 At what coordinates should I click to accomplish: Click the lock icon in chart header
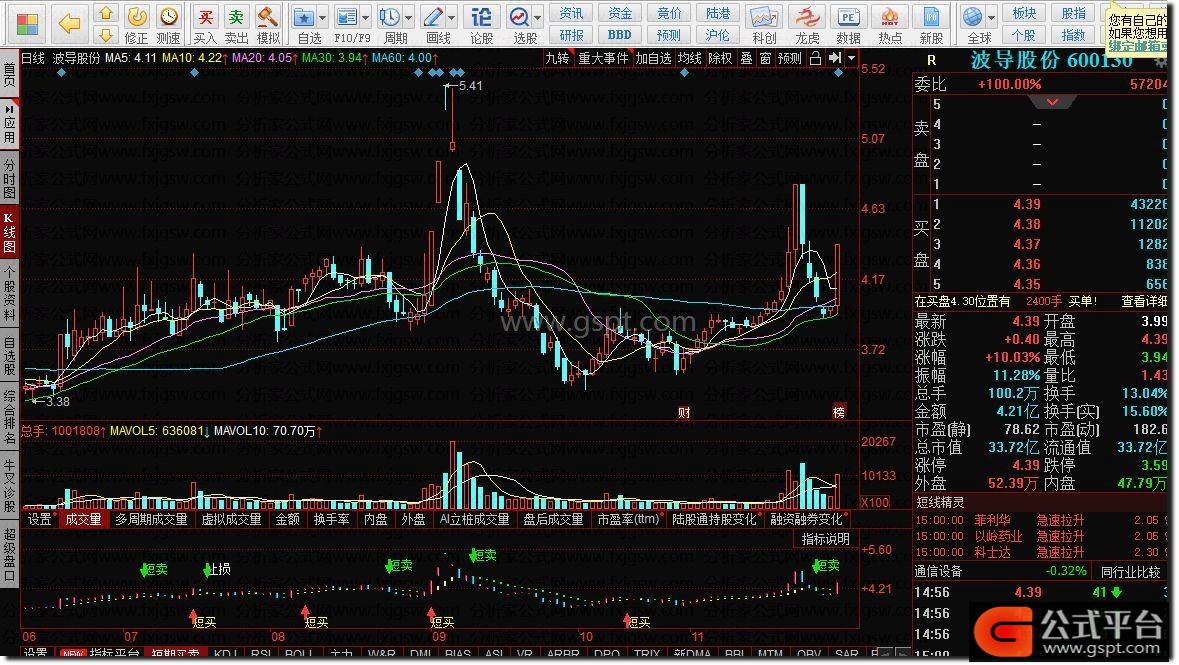click(x=815, y=58)
